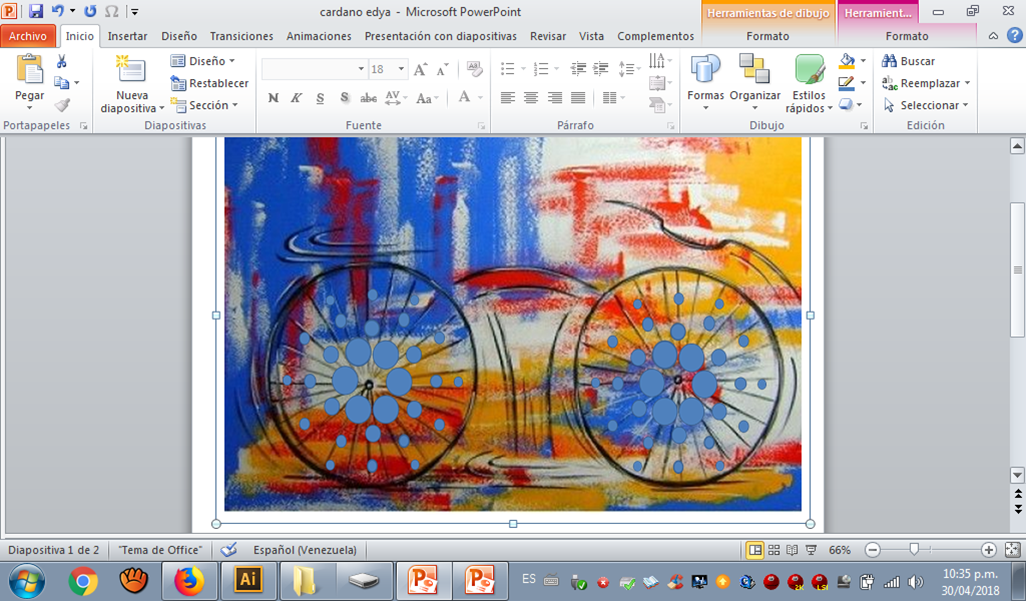Click the zoom slider in status bar
The width and height of the screenshot is (1026, 601).
[914, 550]
